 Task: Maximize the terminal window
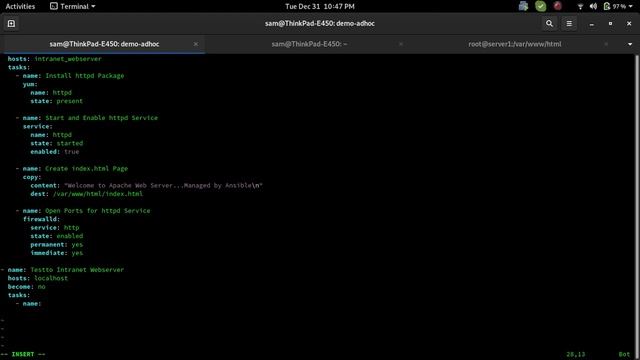pyautogui.click(x=610, y=24)
